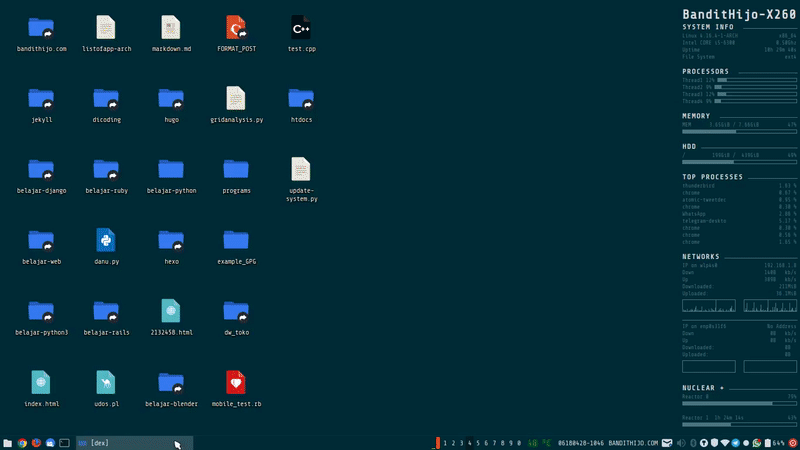Open Thunderbird from the taskbar launcher
This screenshot has height=450, width=800.
click(x=49, y=442)
